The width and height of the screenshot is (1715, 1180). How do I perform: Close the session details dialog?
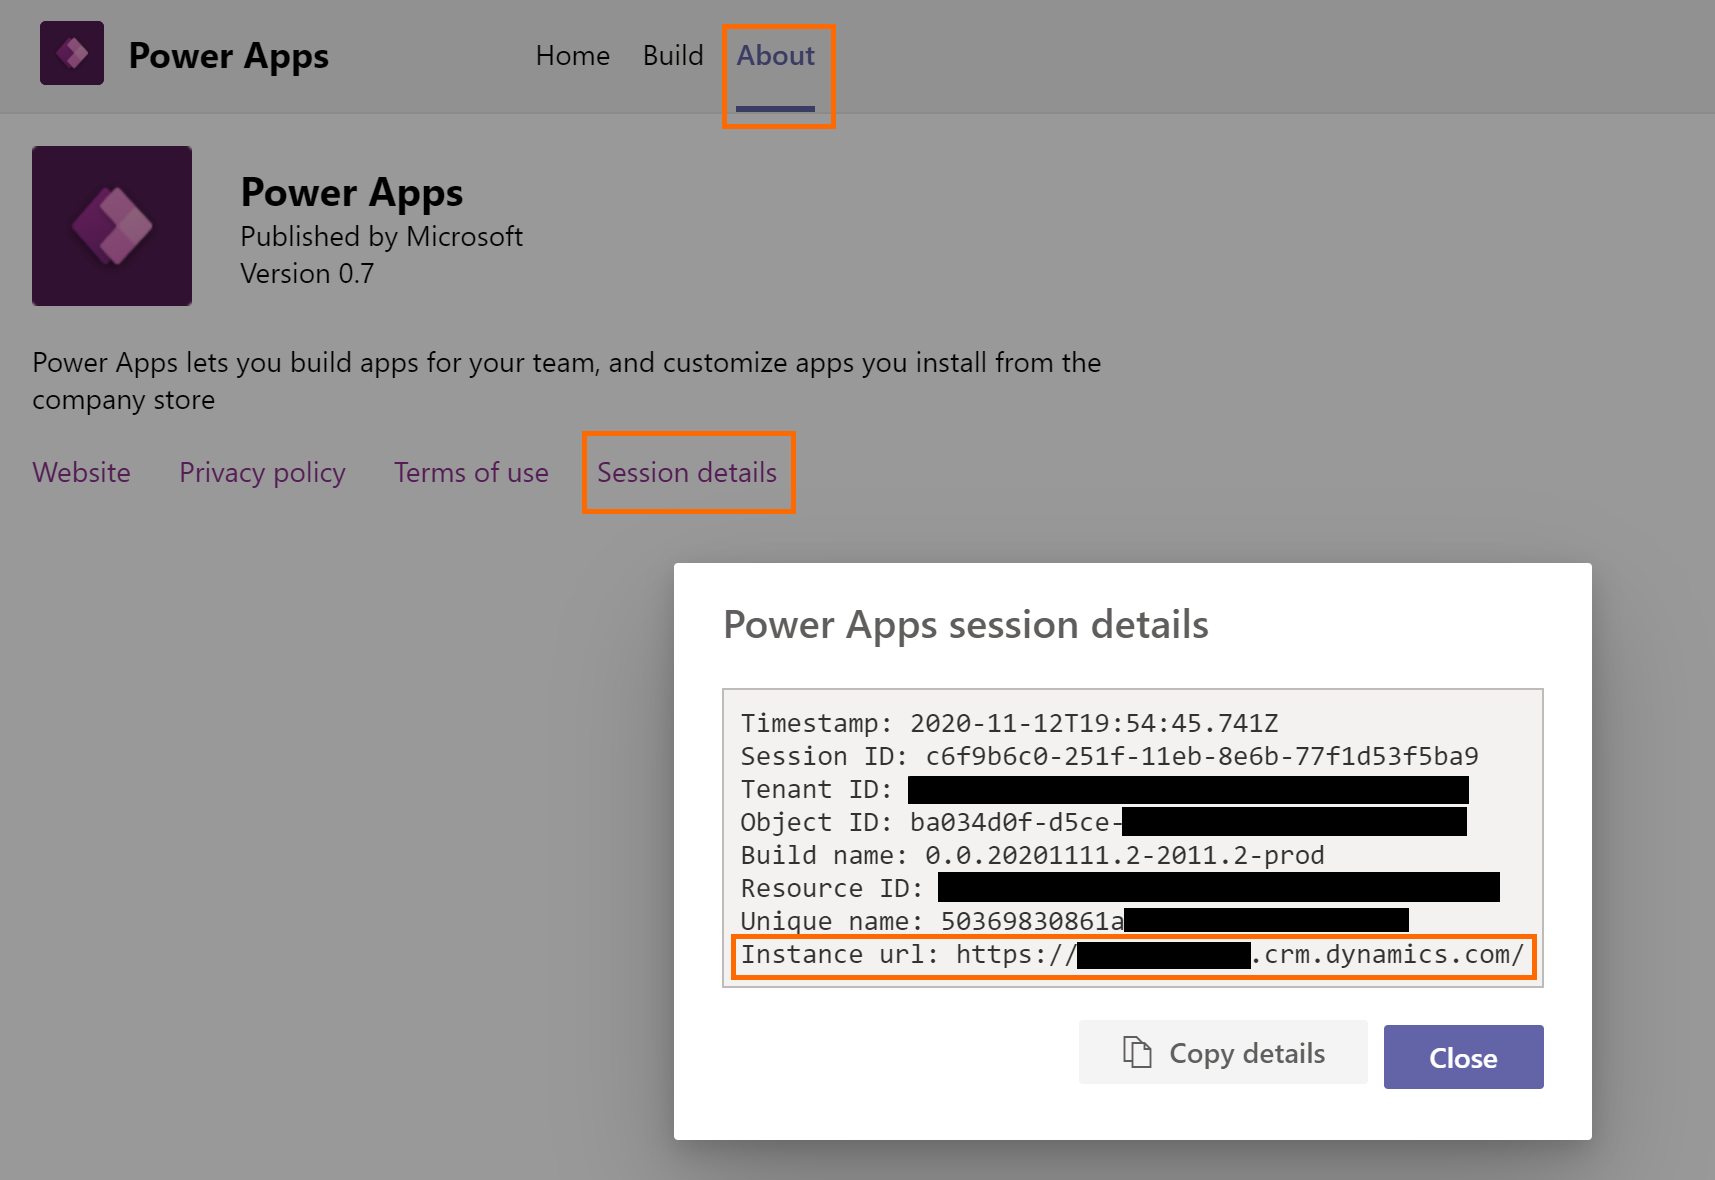click(x=1464, y=1057)
